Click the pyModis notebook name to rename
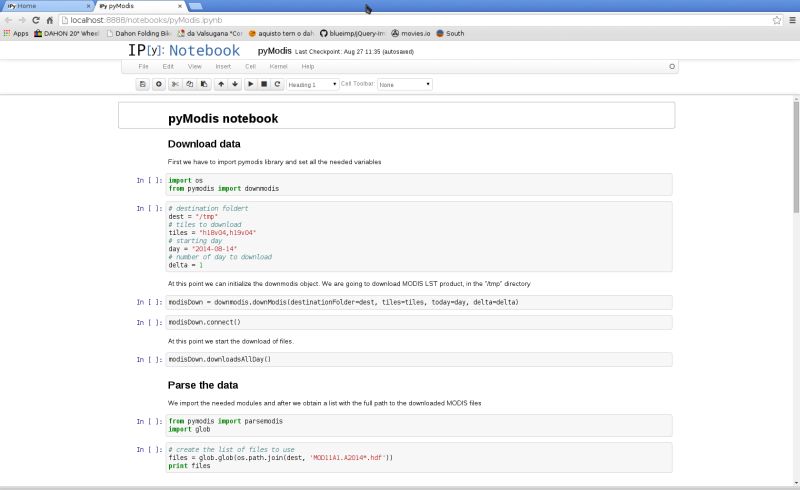Screen dimensions: 800x490 coord(274,51)
